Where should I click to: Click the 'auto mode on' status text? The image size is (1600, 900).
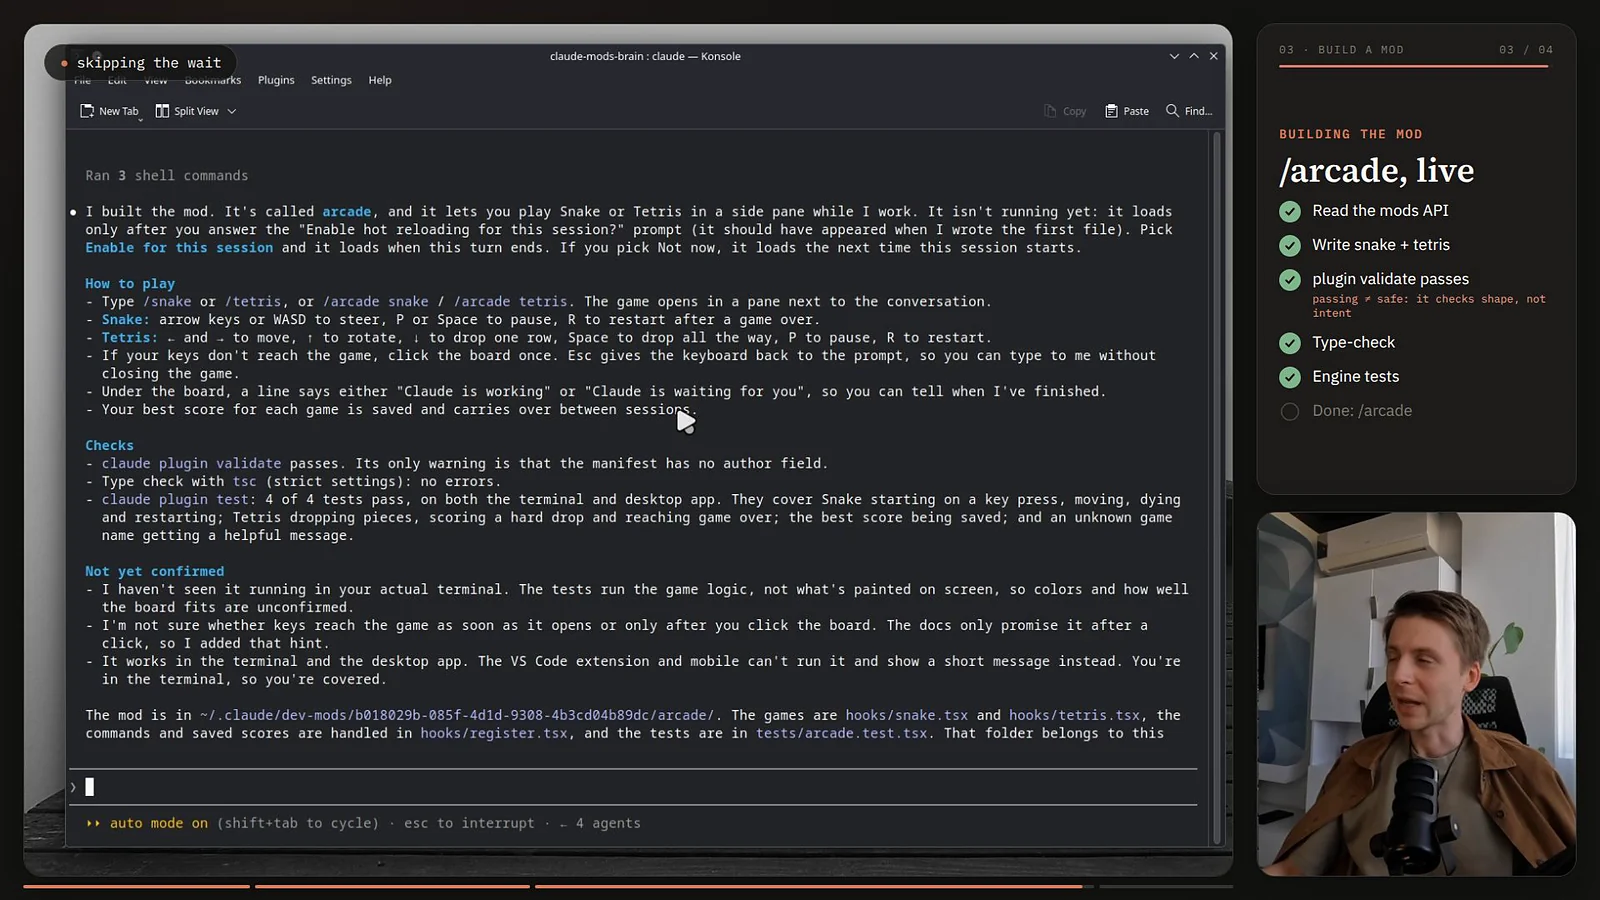pos(159,824)
